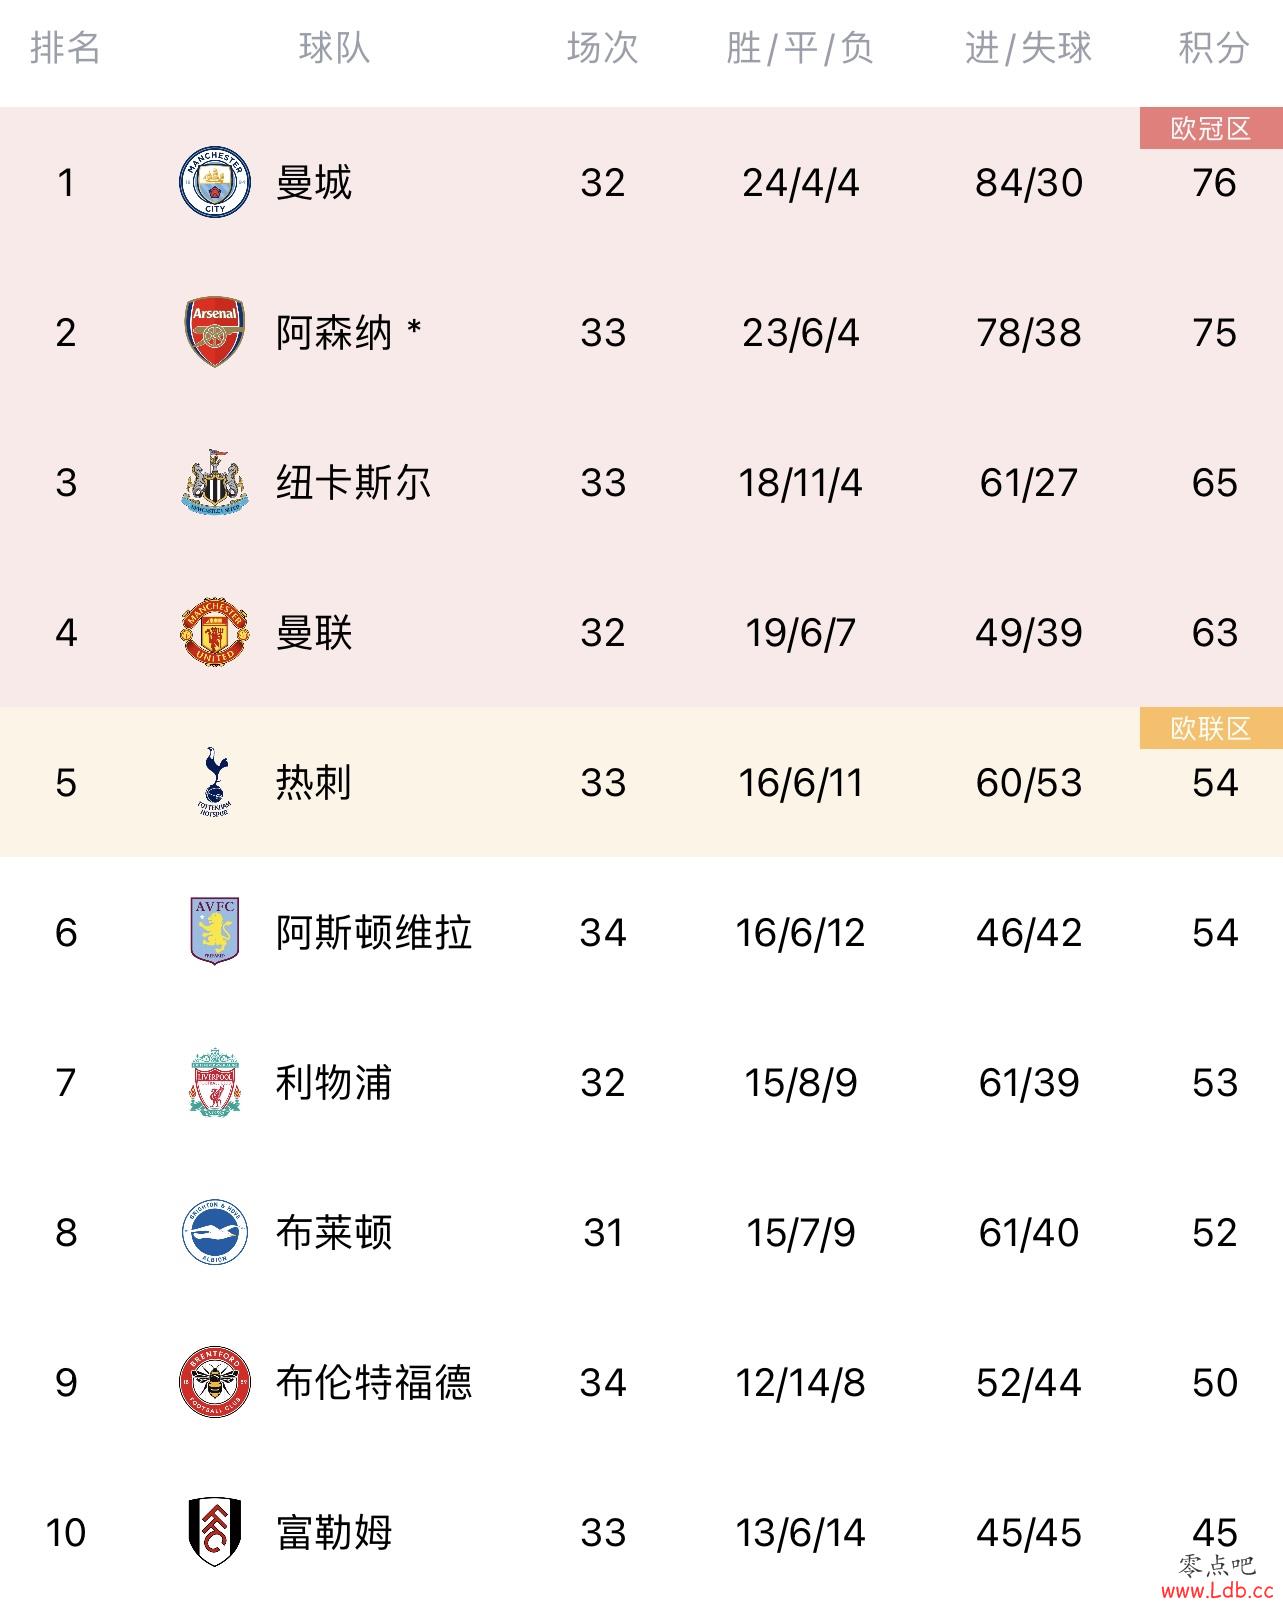Select the 积分 column header

[1214, 47]
